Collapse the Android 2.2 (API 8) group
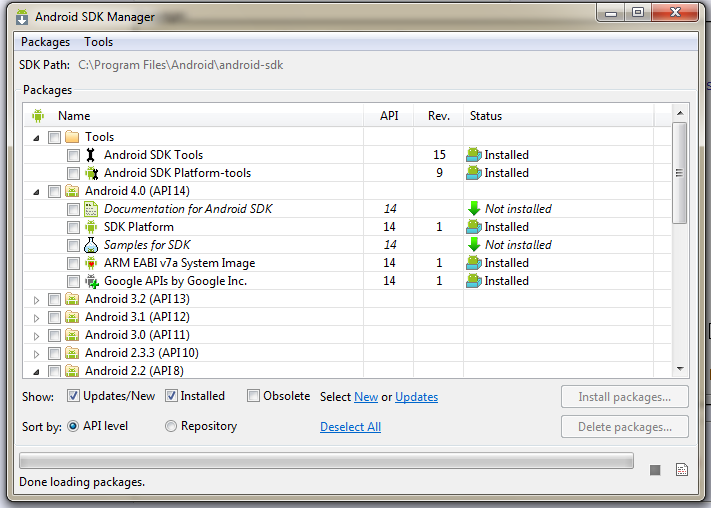 36,372
